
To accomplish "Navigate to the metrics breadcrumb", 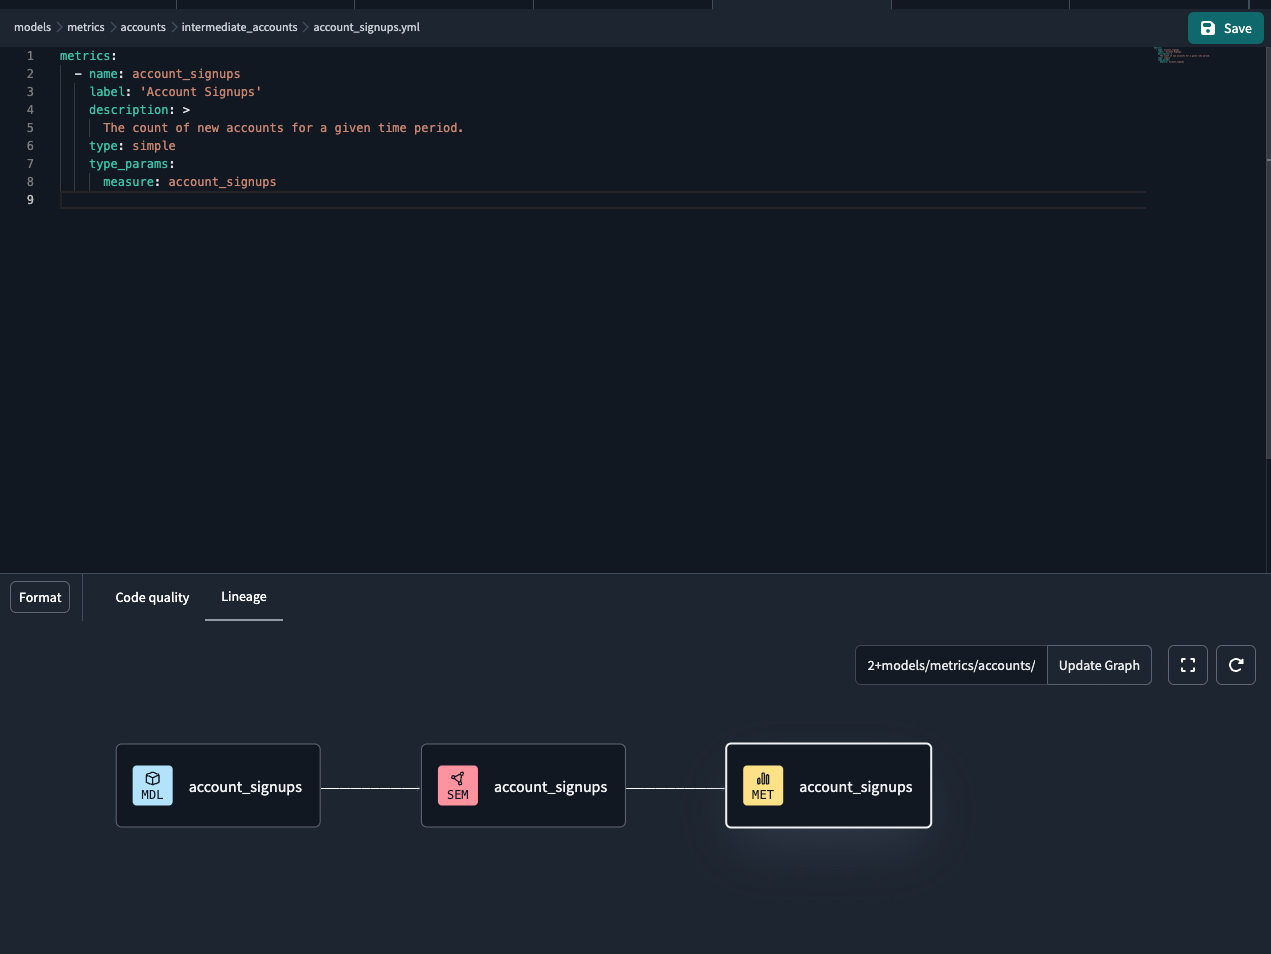I will pos(86,27).
